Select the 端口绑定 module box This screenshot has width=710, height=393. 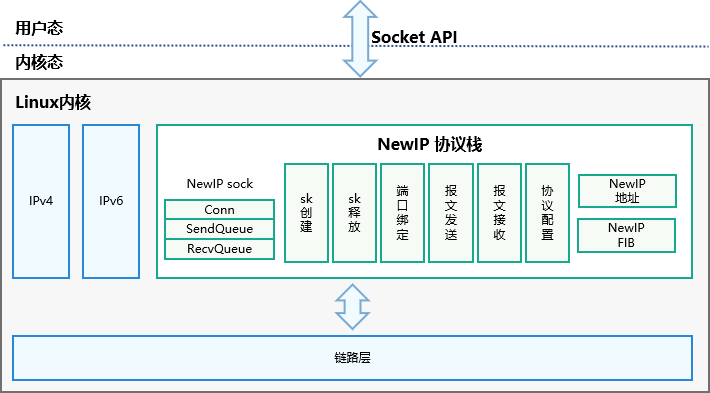click(x=403, y=213)
